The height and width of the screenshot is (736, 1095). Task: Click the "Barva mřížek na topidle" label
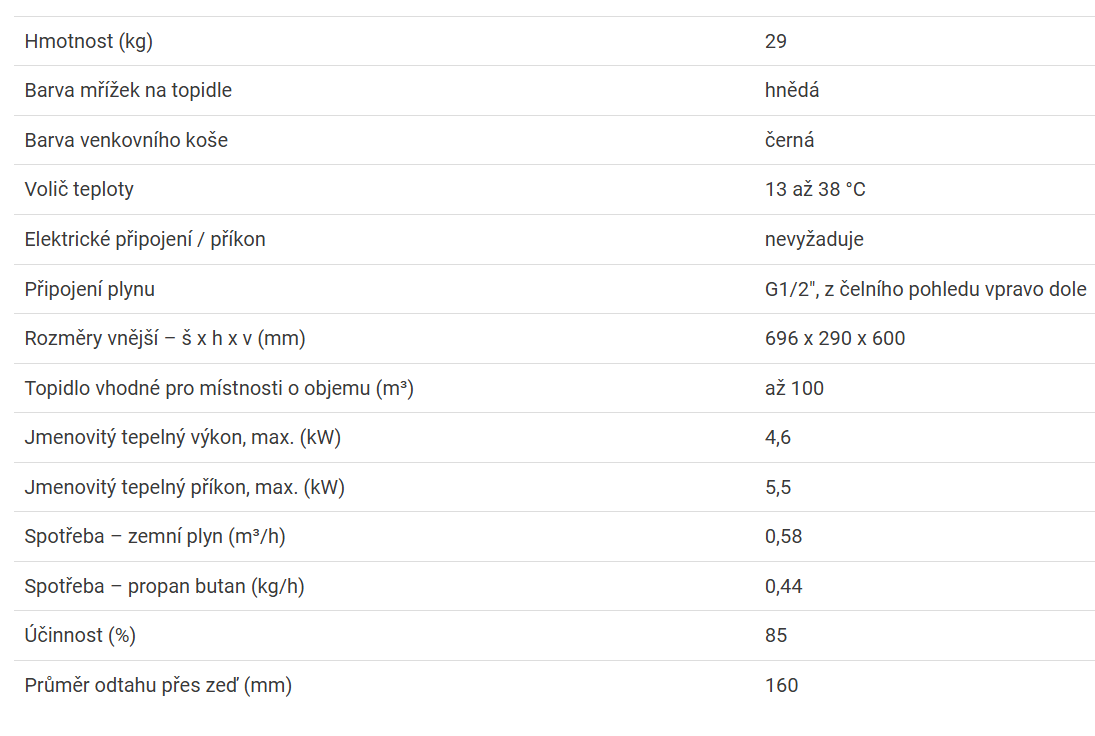(x=128, y=90)
